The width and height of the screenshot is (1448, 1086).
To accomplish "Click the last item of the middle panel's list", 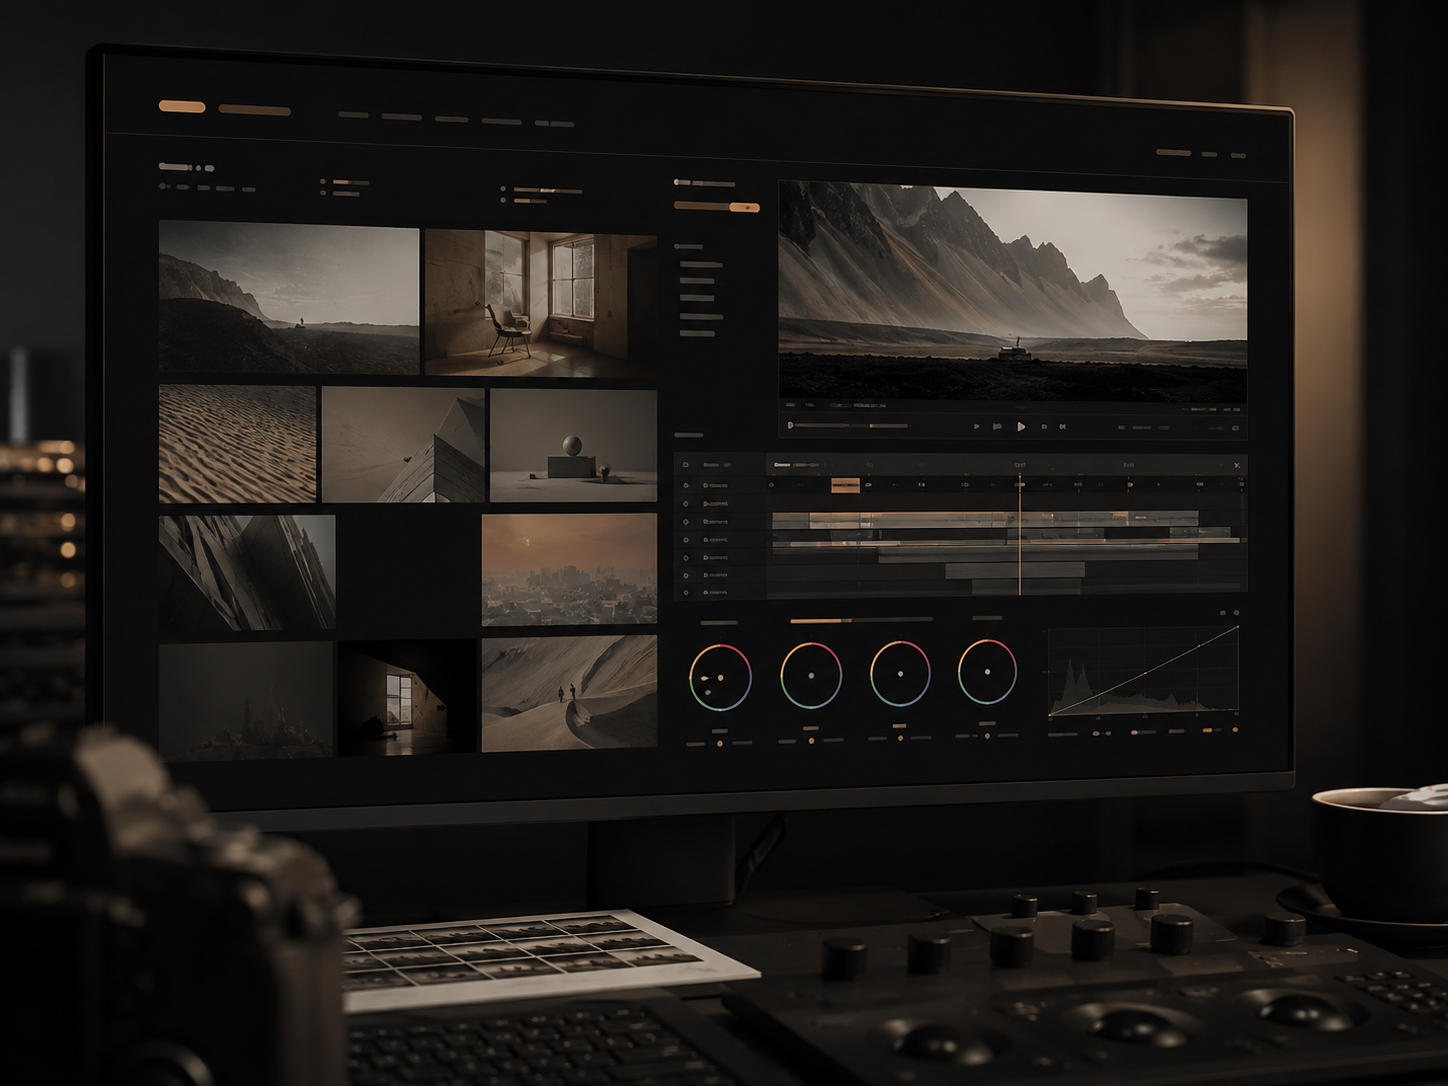I will point(697,334).
